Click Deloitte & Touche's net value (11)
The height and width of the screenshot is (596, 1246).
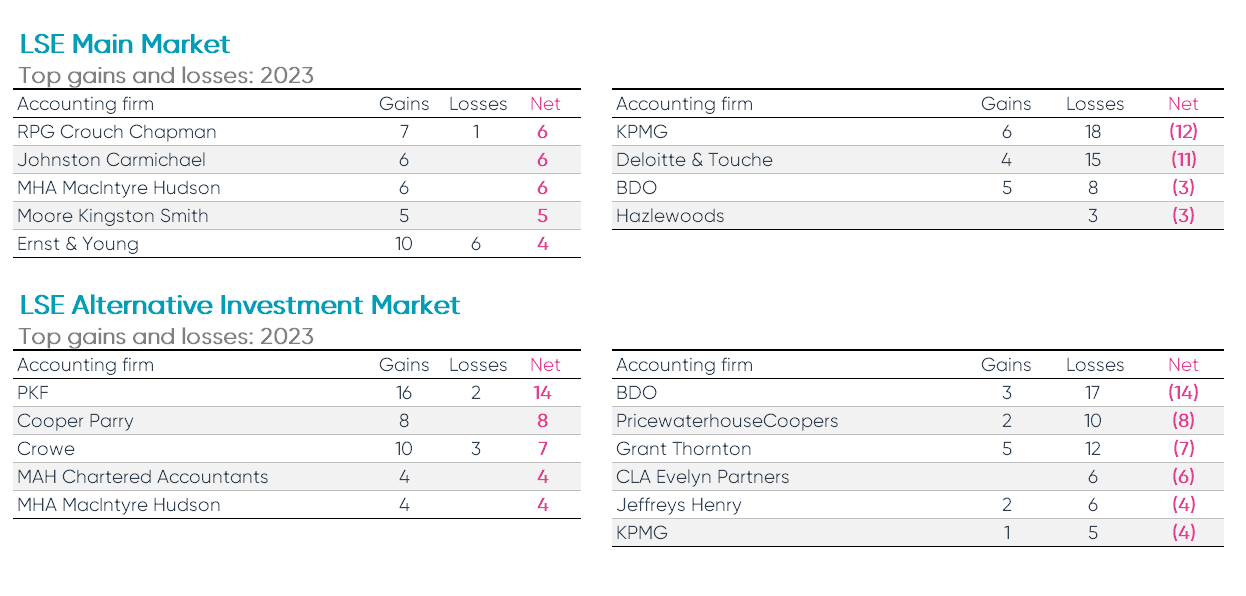coord(1183,160)
